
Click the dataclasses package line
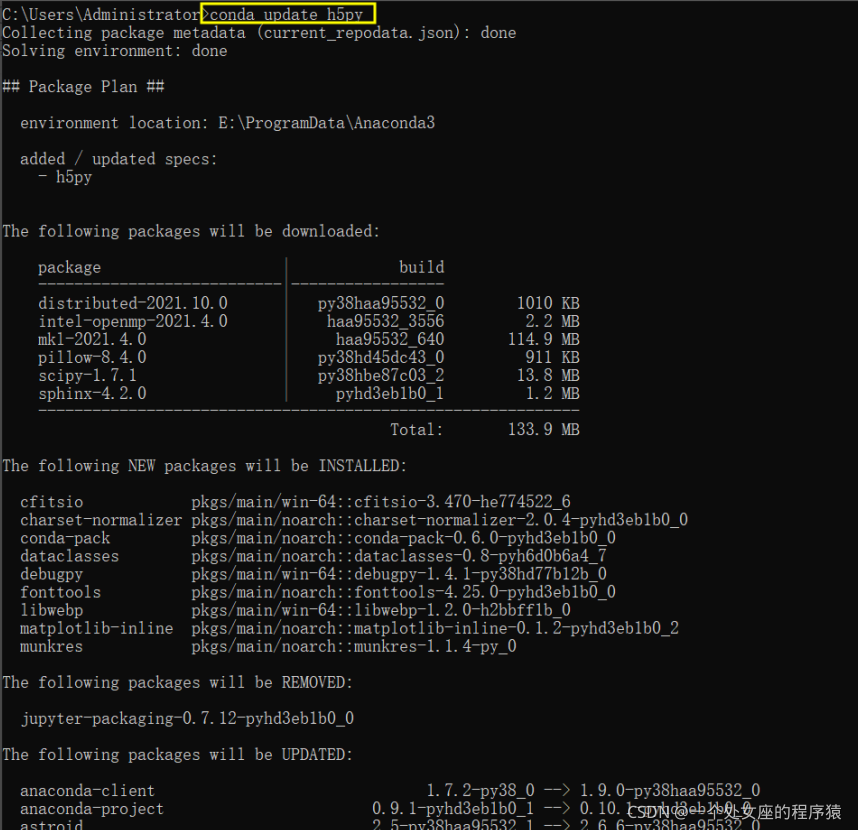pos(69,556)
